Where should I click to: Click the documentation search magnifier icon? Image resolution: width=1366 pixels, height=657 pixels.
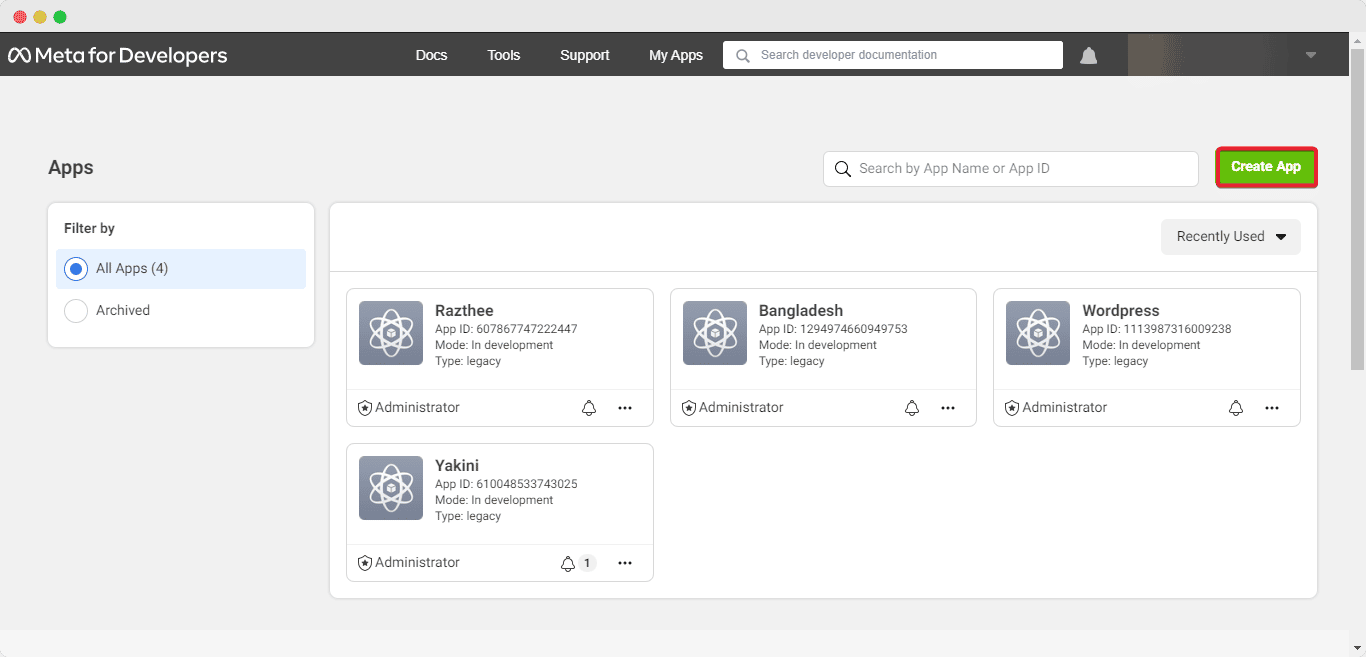(x=743, y=56)
